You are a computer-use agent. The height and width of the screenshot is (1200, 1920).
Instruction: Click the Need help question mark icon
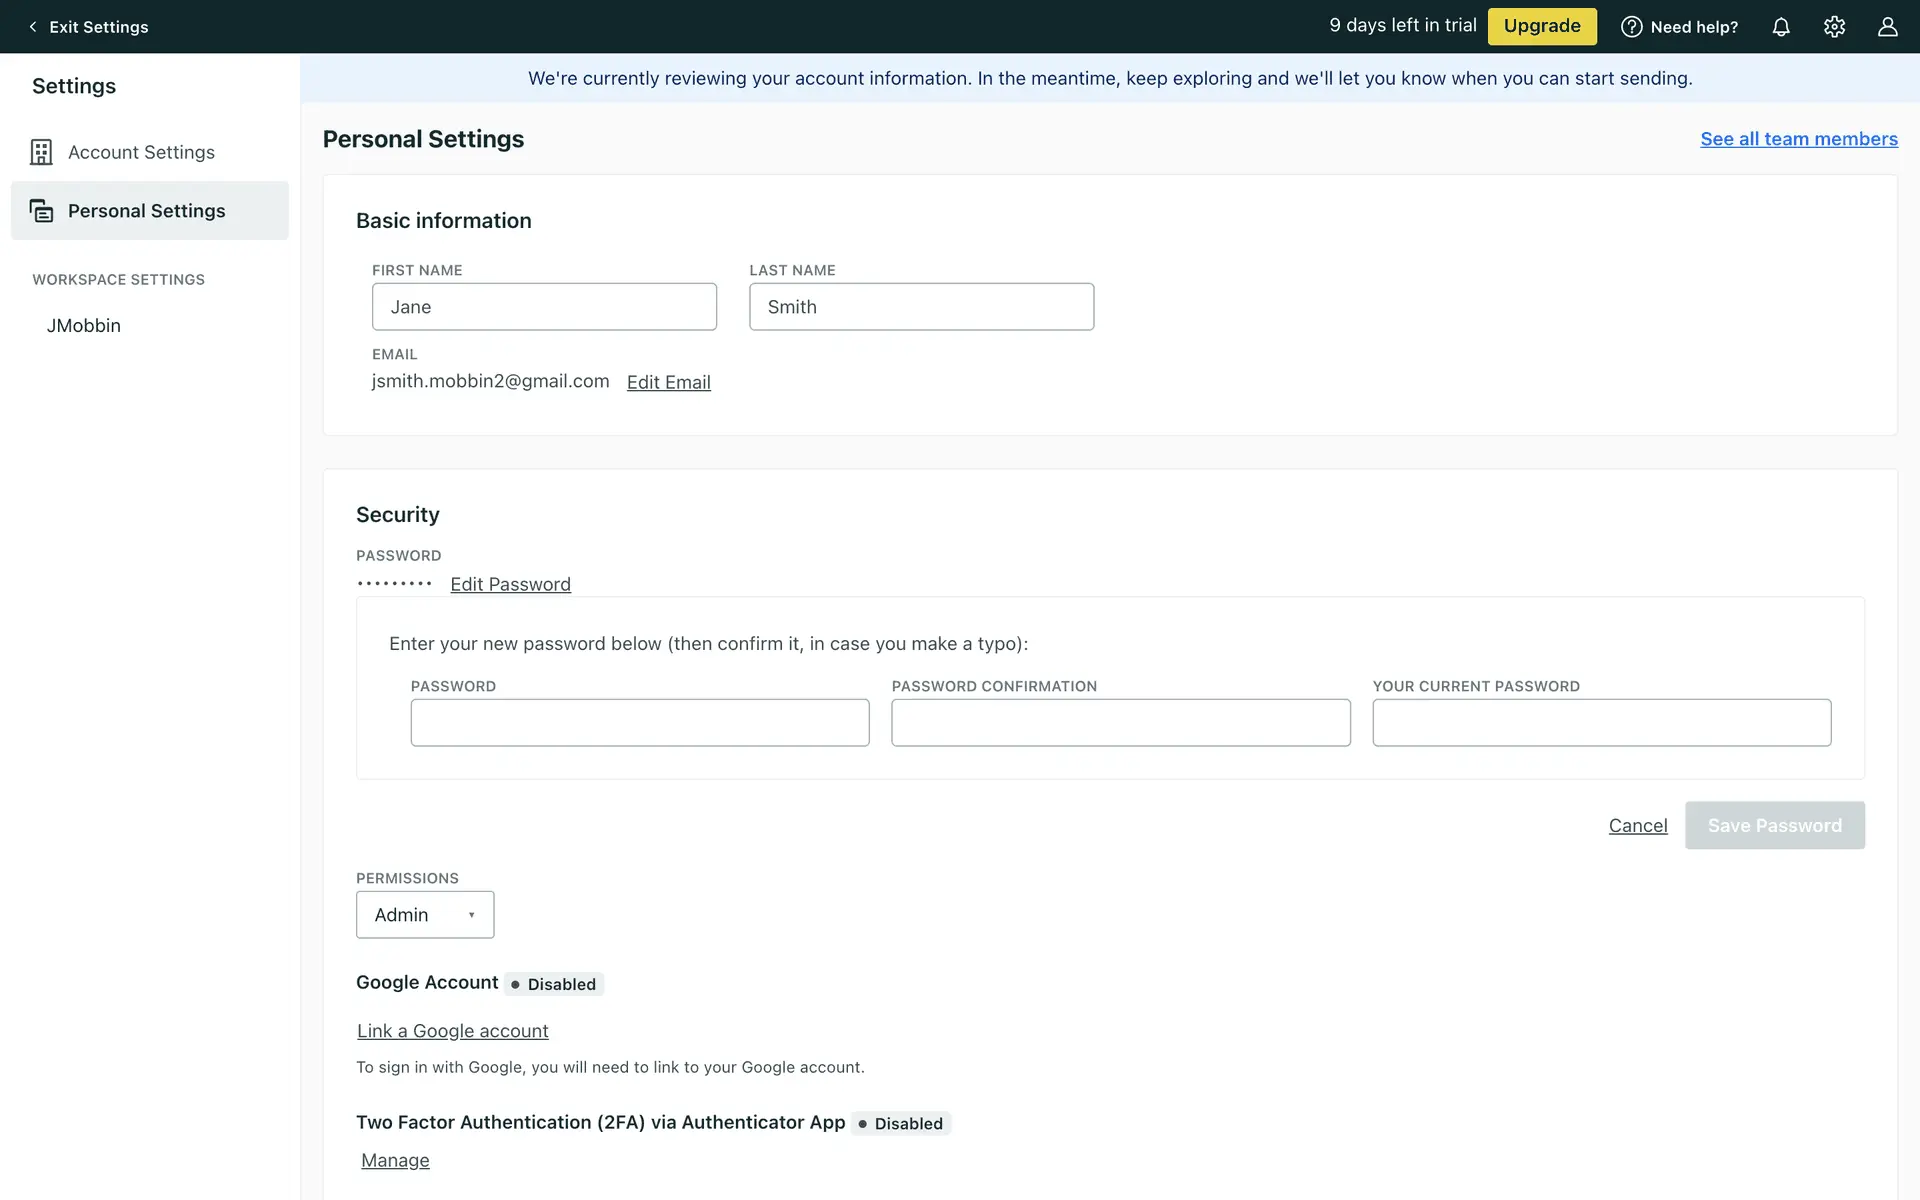[1631, 27]
